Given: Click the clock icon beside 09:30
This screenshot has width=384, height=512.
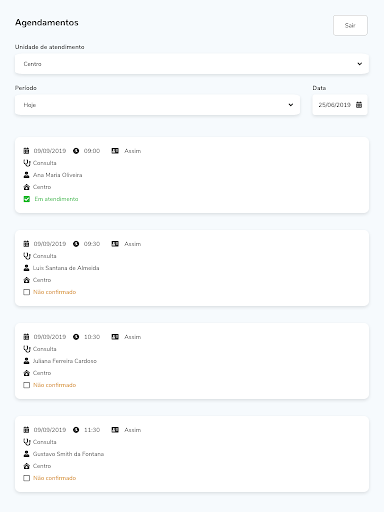Looking at the screenshot, I should click(76, 244).
